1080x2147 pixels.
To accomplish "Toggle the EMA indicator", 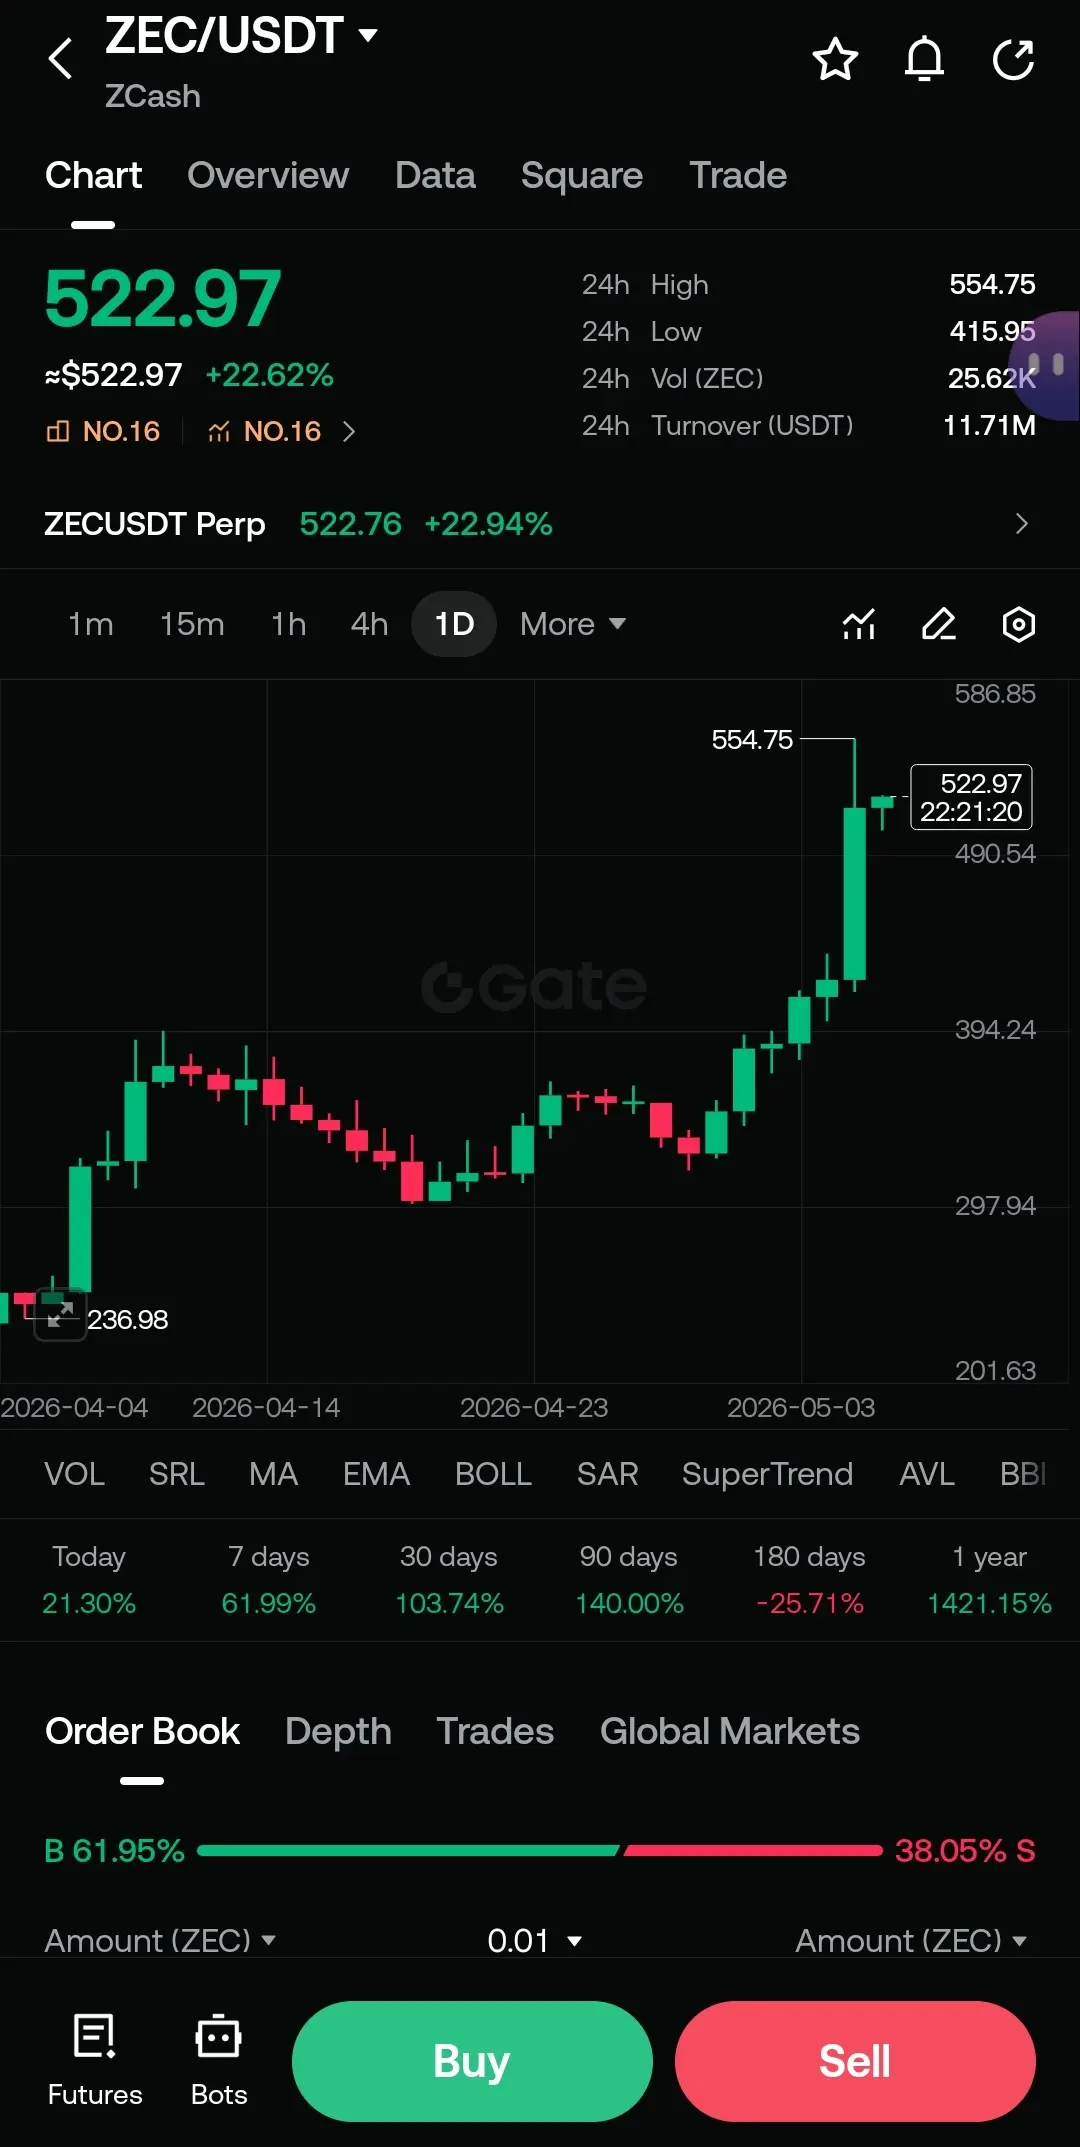I will click(376, 1474).
